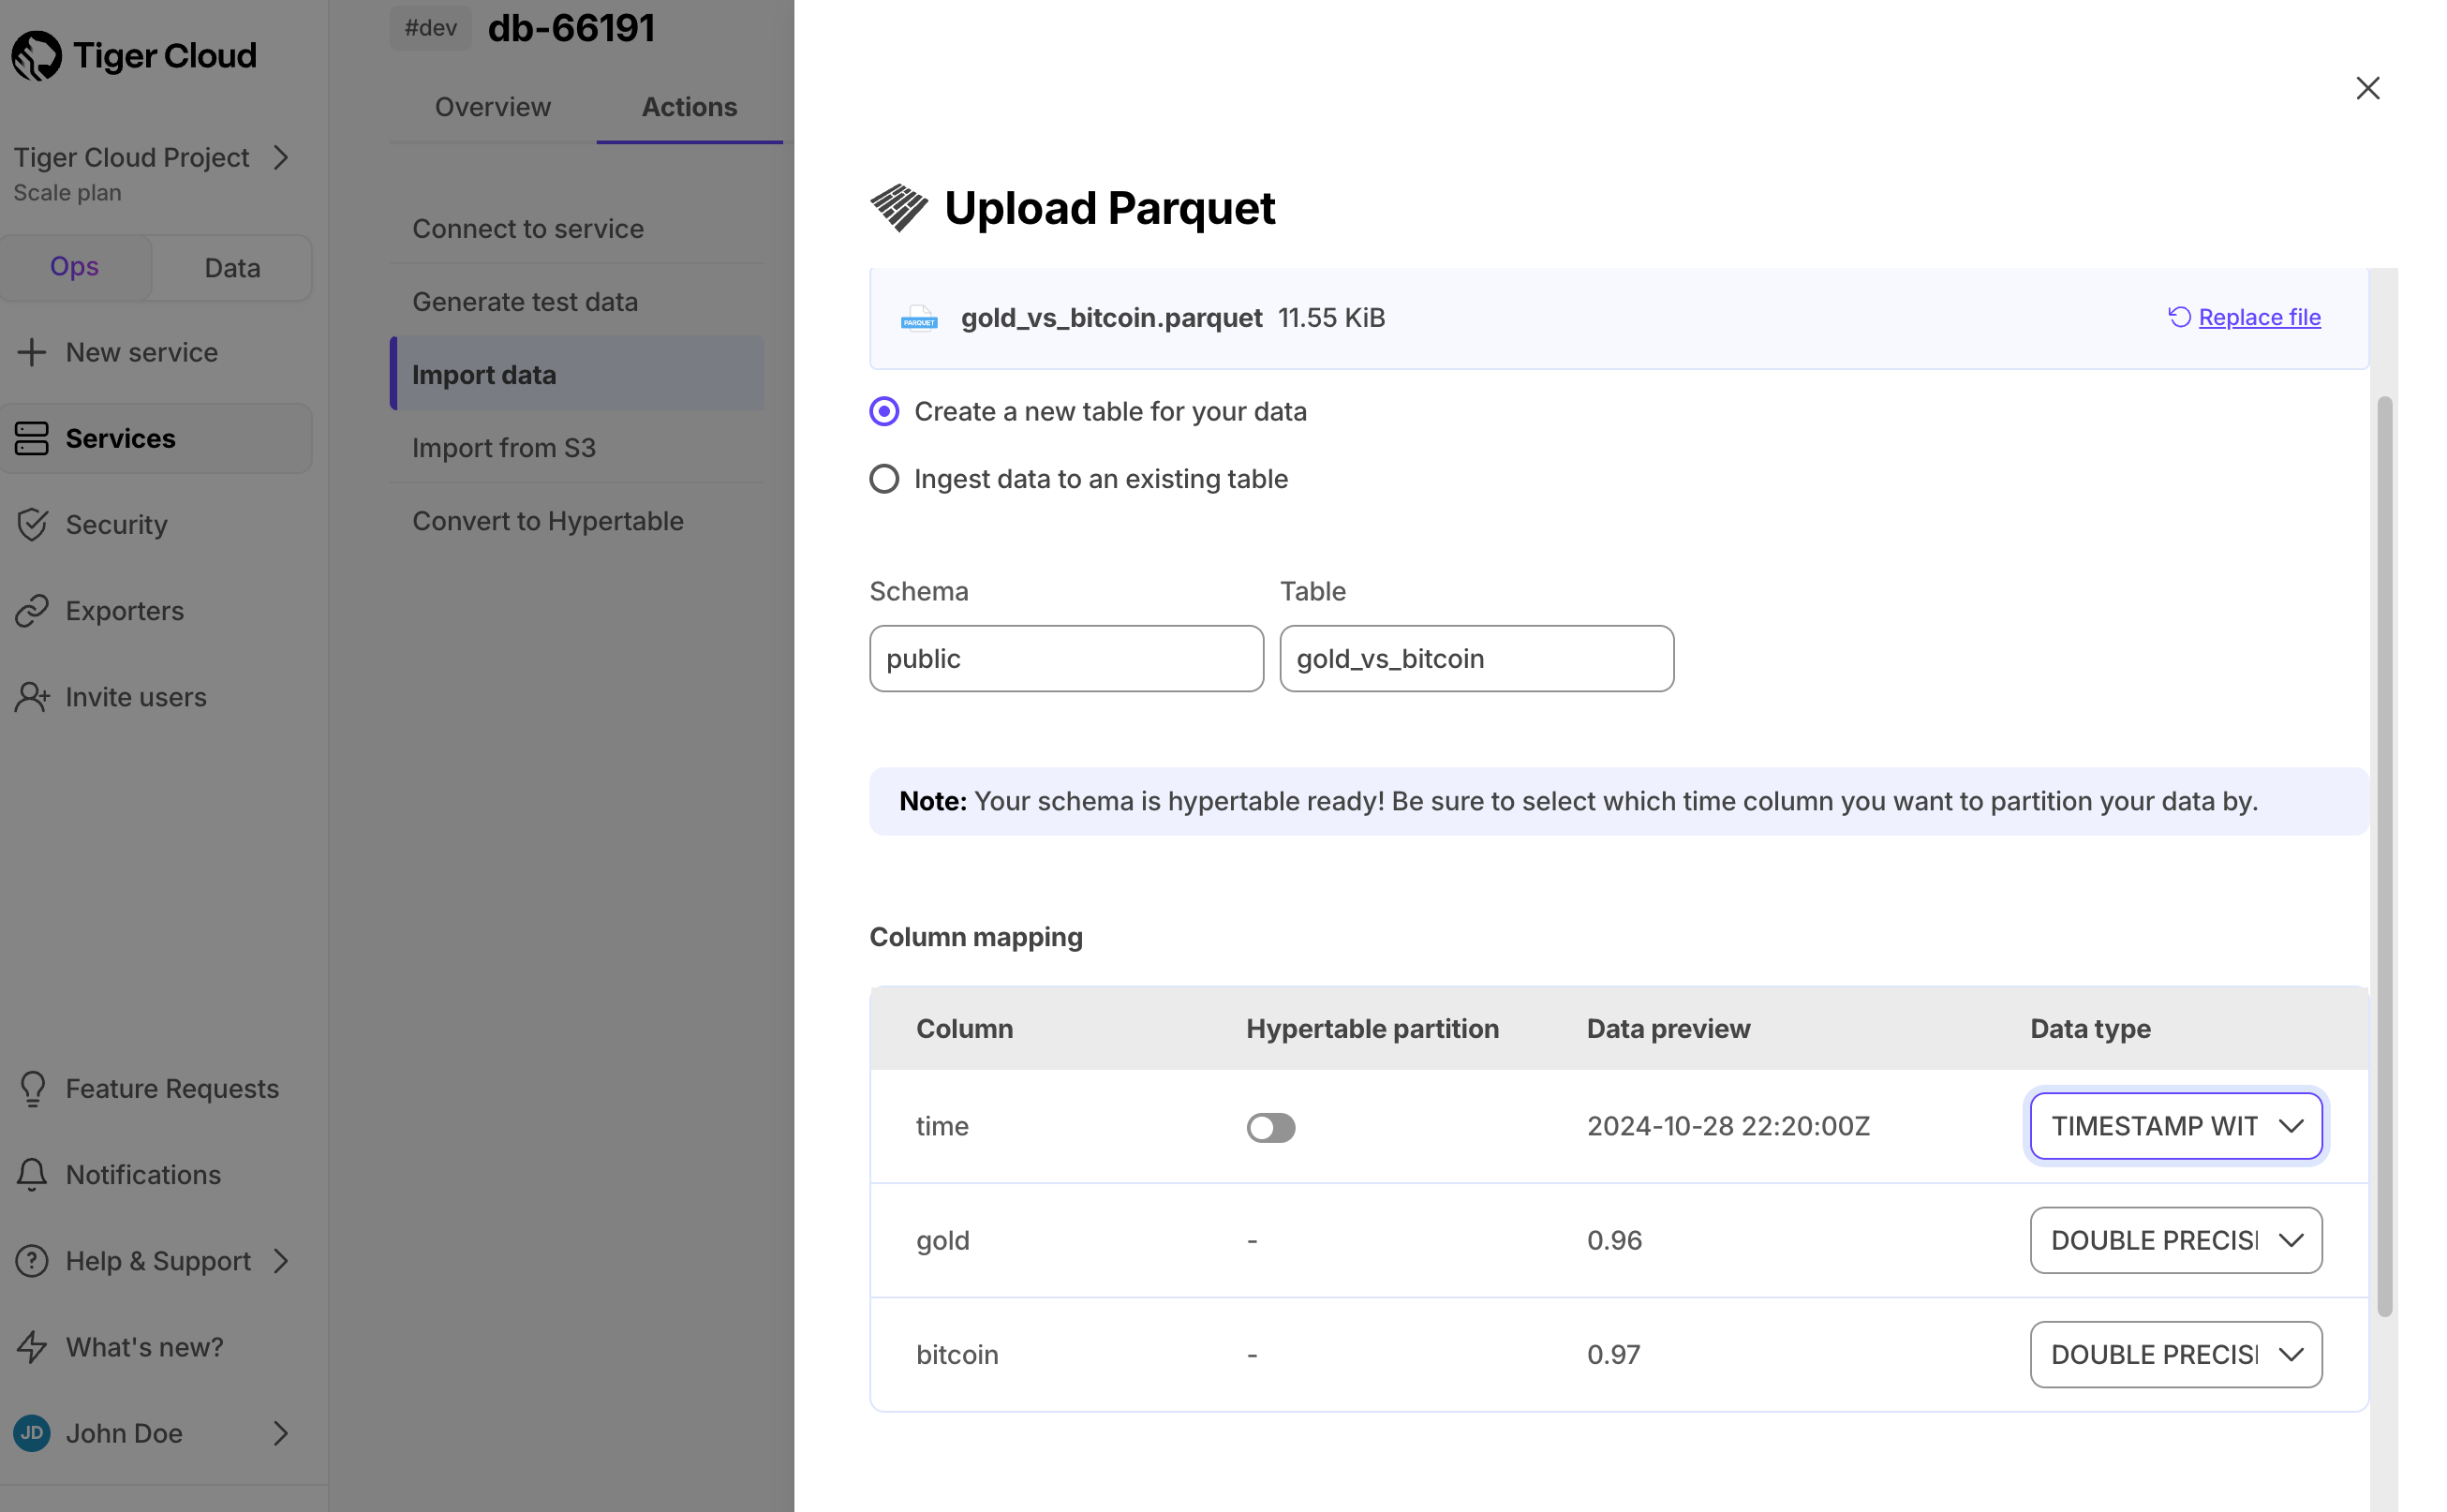
Task: Click the Exporters link icon
Action: point(31,610)
